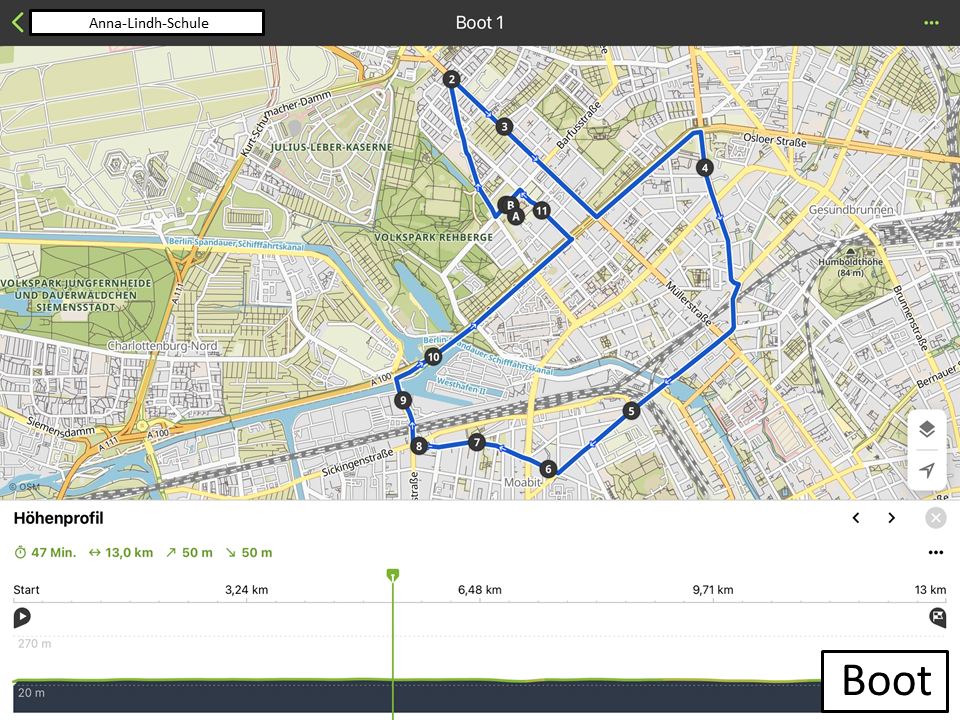
Task: Center map on current location arrow
Action: point(927,470)
